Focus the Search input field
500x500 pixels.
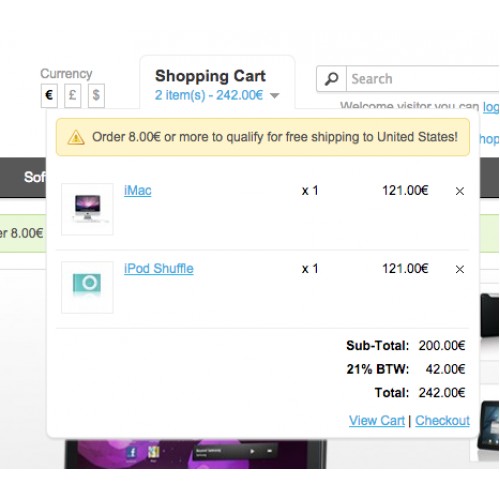(423, 79)
